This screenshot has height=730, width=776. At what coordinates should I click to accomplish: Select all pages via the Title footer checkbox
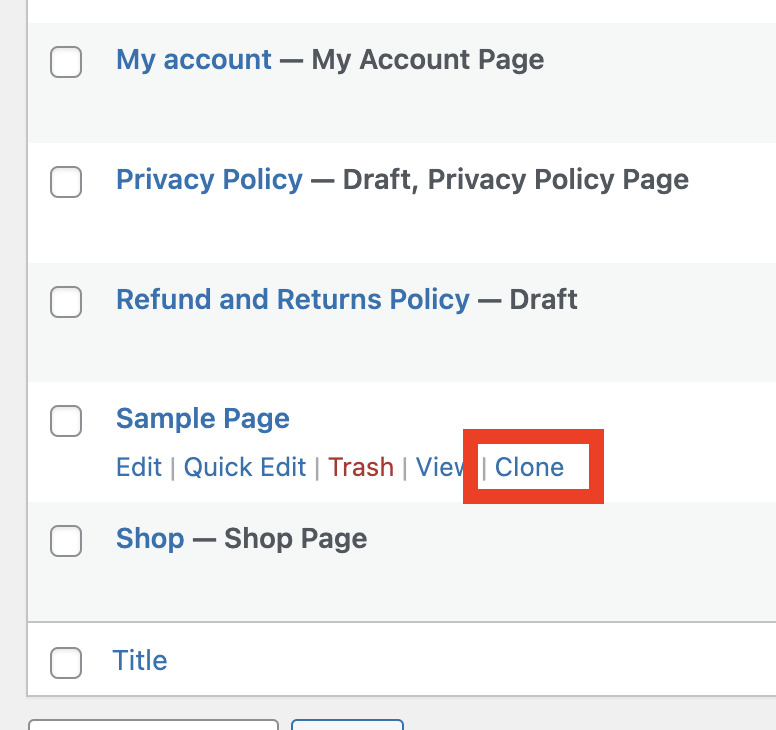tap(66, 662)
